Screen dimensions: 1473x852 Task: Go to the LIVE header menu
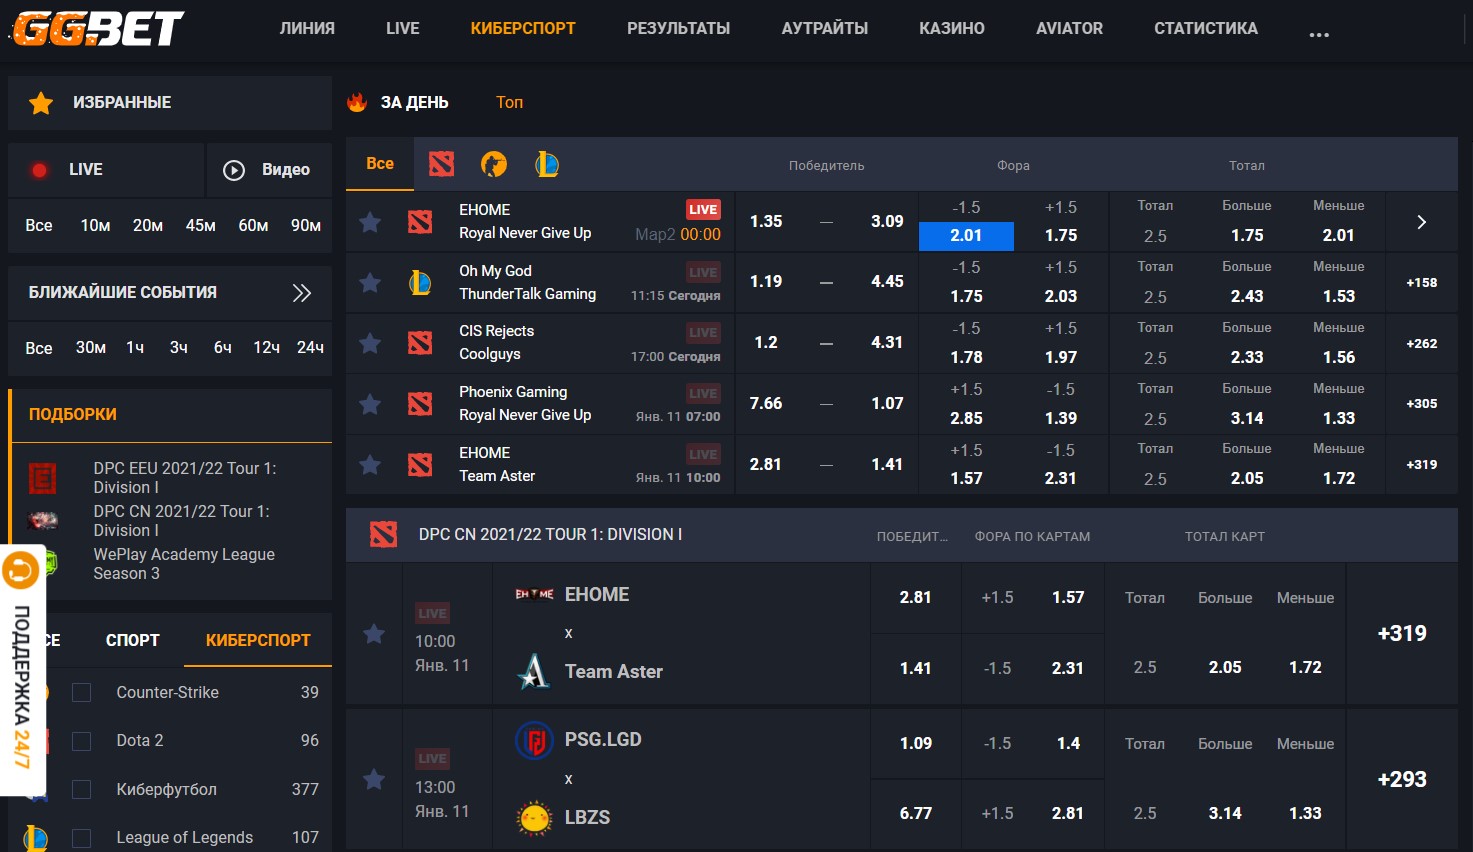coord(403,29)
